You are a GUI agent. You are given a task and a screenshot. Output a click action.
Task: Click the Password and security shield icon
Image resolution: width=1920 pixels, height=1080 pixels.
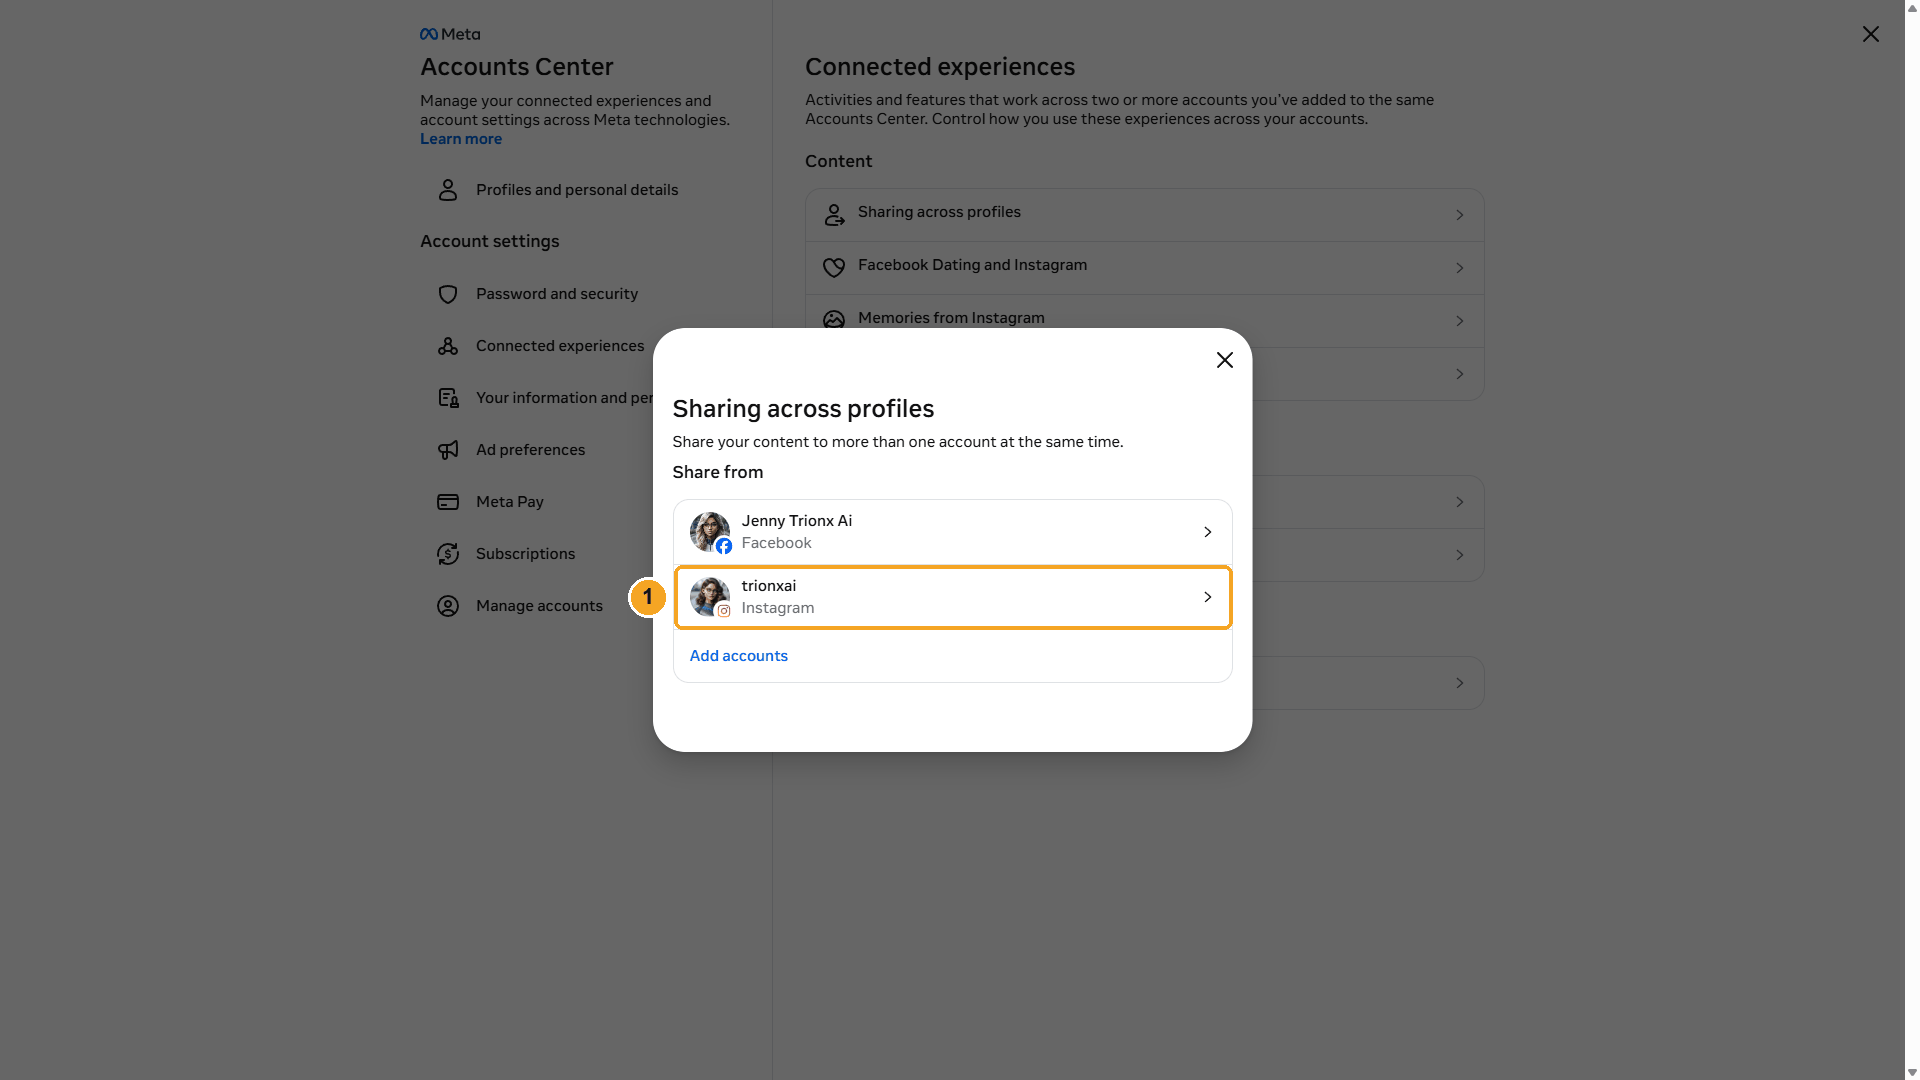448,294
